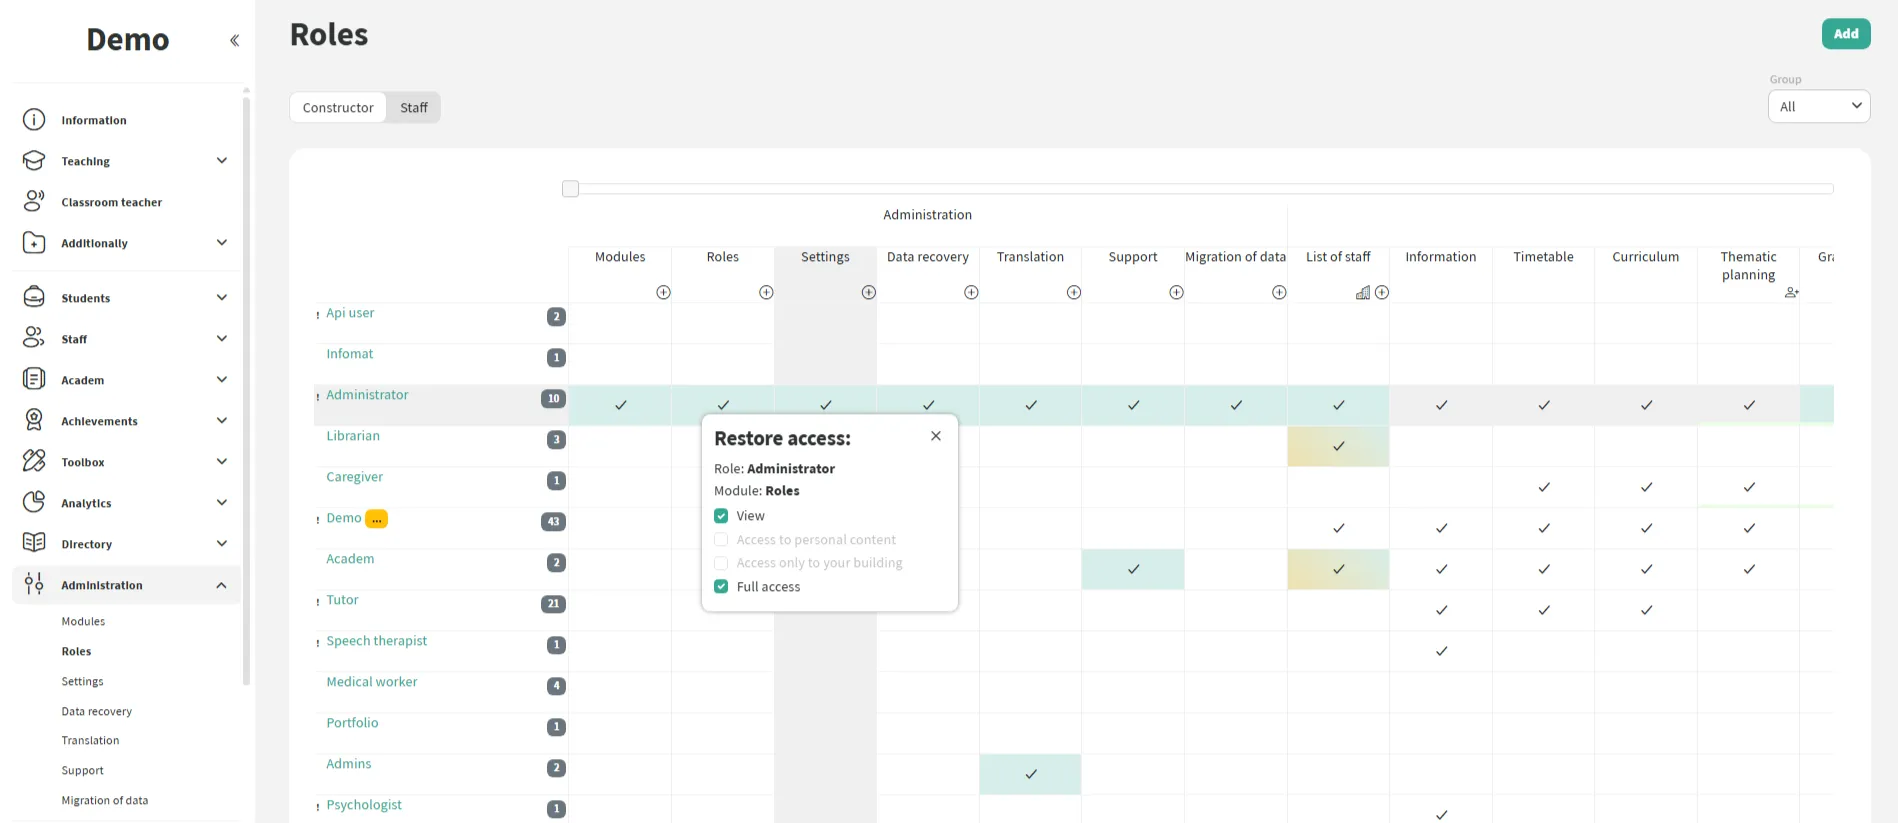Viewport: 1898px width, 823px height.
Task: Select the Constructor tab
Action: pyautogui.click(x=338, y=108)
